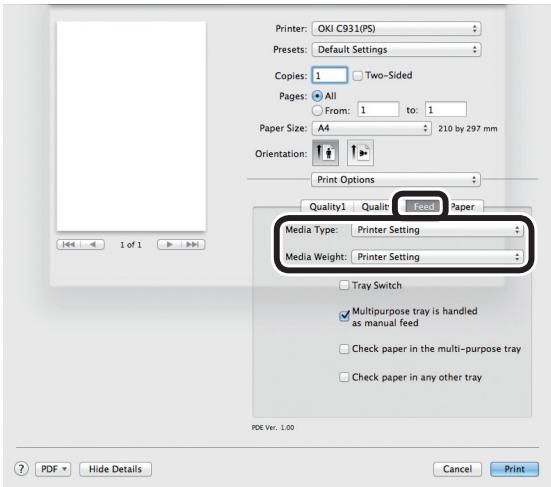Go to previous page in preview

93,245
